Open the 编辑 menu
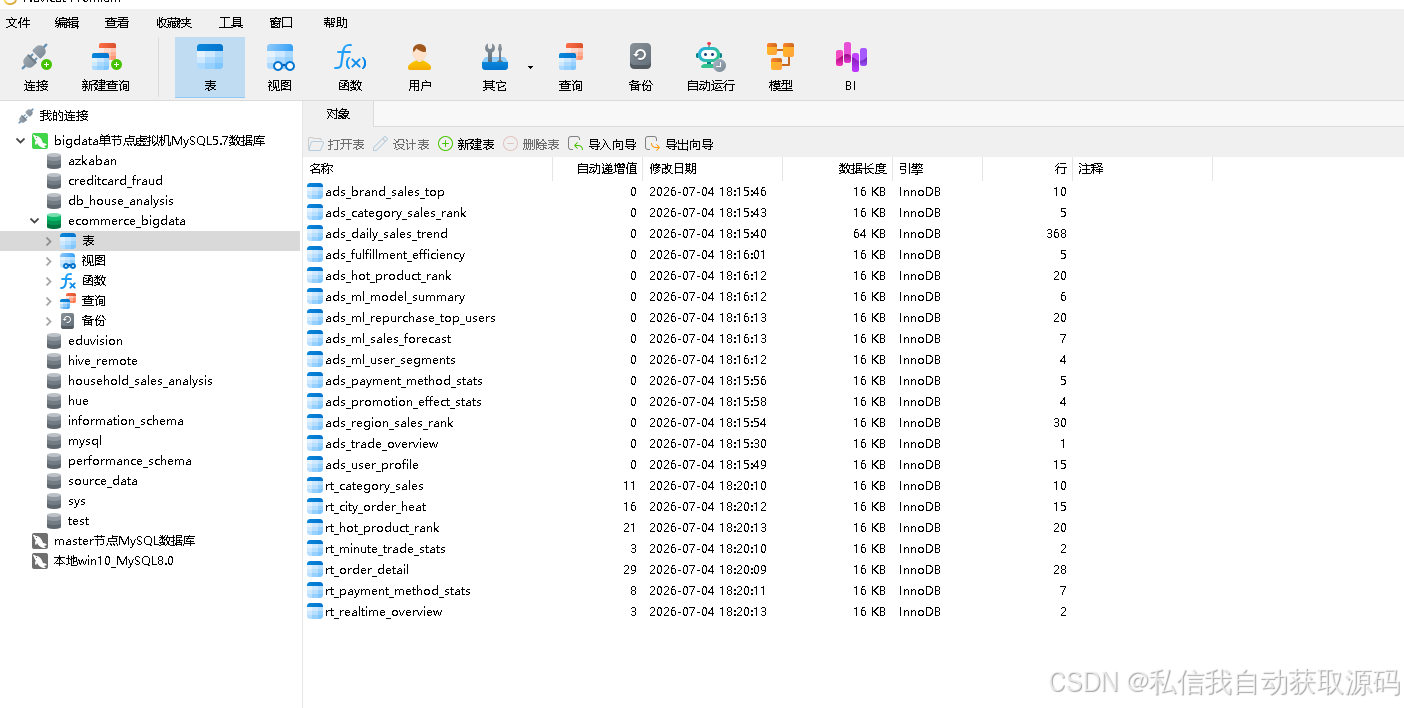Viewport: 1404px width, 708px height. [x=67, y=22]
